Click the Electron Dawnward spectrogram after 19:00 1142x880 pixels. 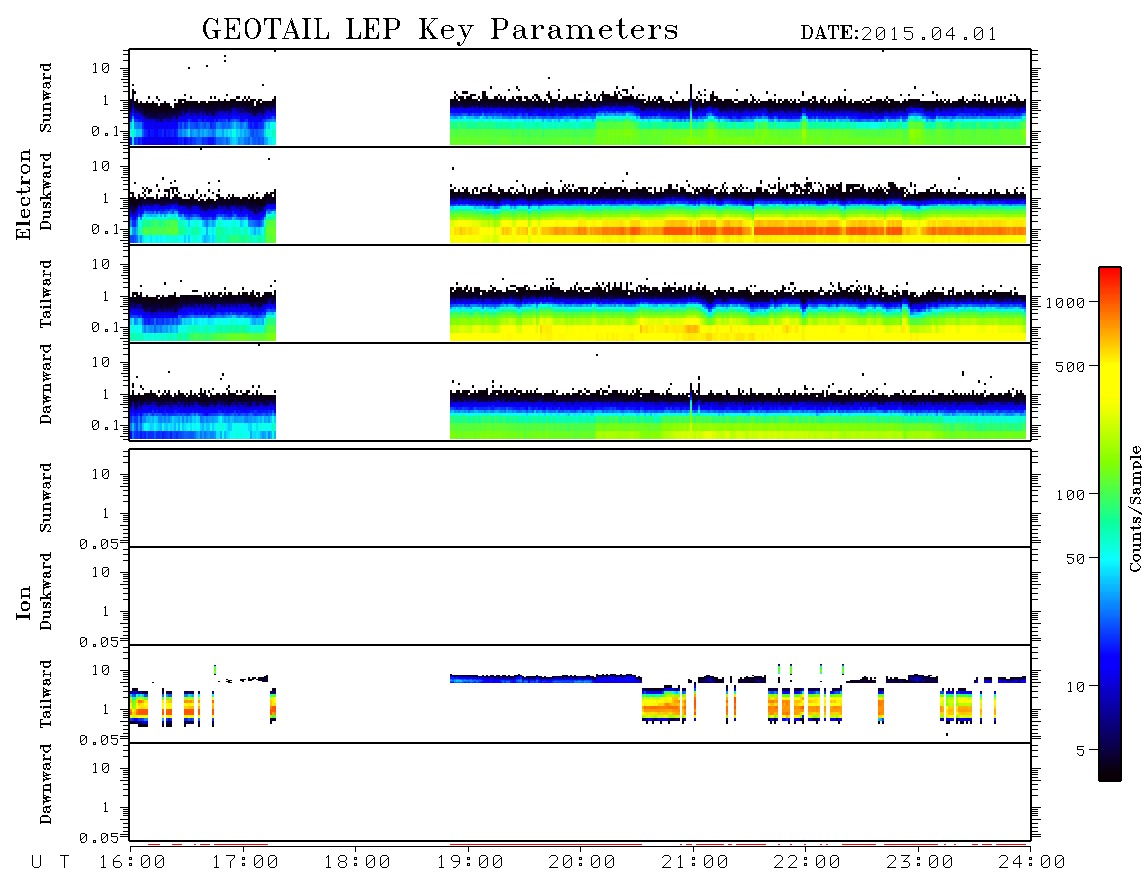pos(738,414)
